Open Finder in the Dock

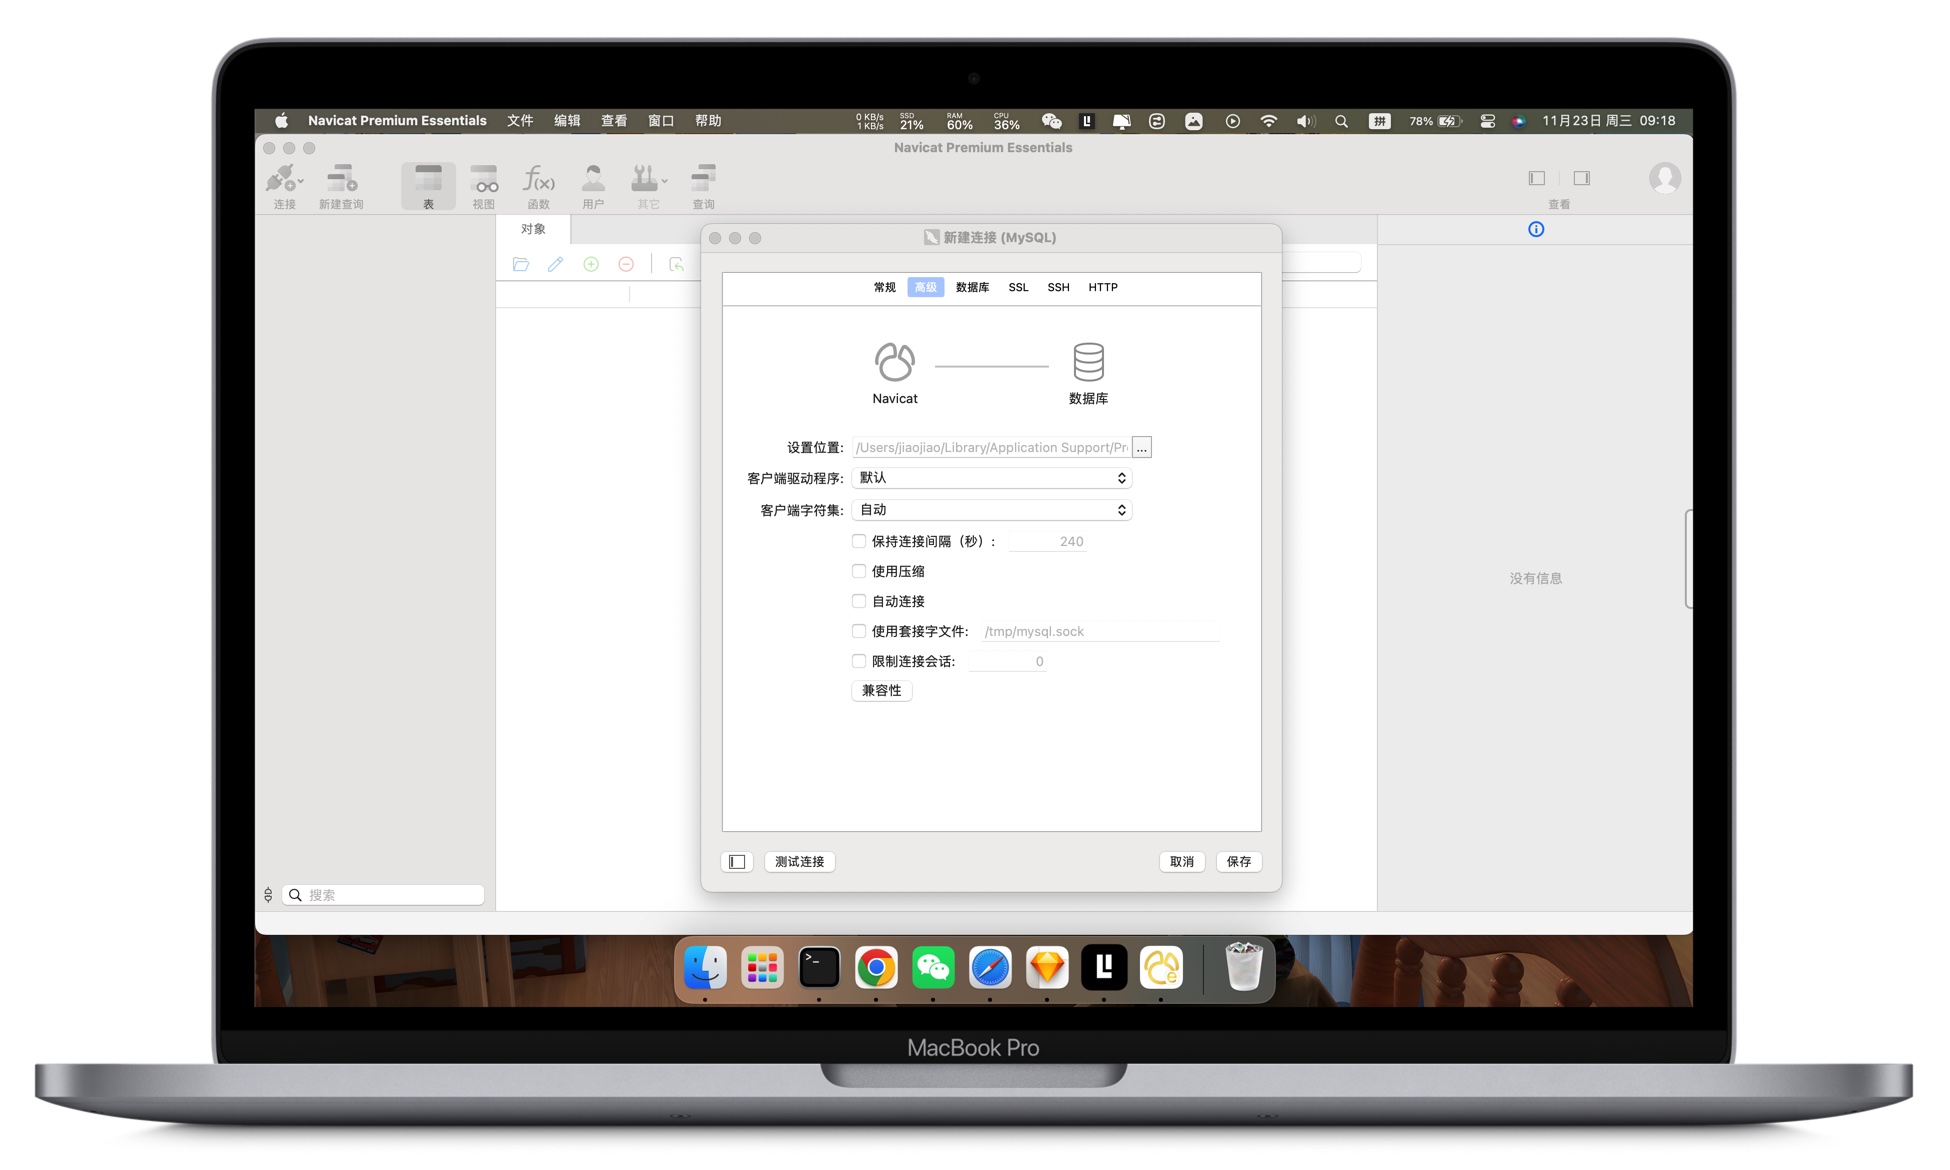[x=705, y=967]
